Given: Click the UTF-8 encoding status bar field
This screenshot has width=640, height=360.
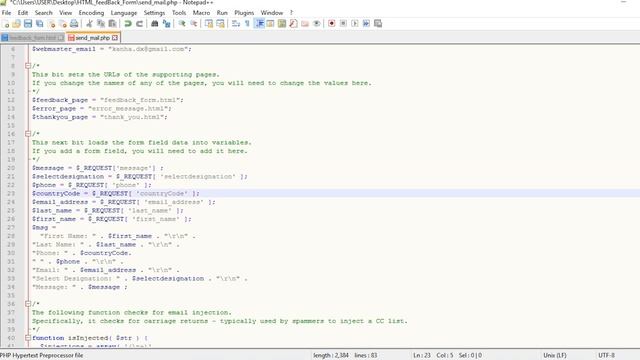Looking at the screenshot, I should pos(607,356).
